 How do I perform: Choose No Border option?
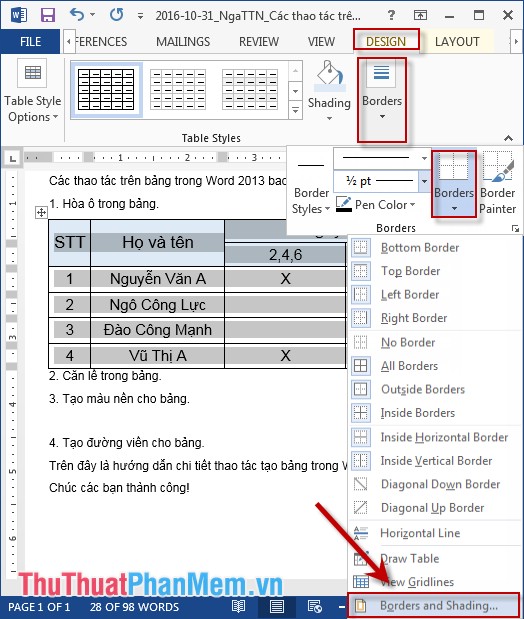coord(435,342)
